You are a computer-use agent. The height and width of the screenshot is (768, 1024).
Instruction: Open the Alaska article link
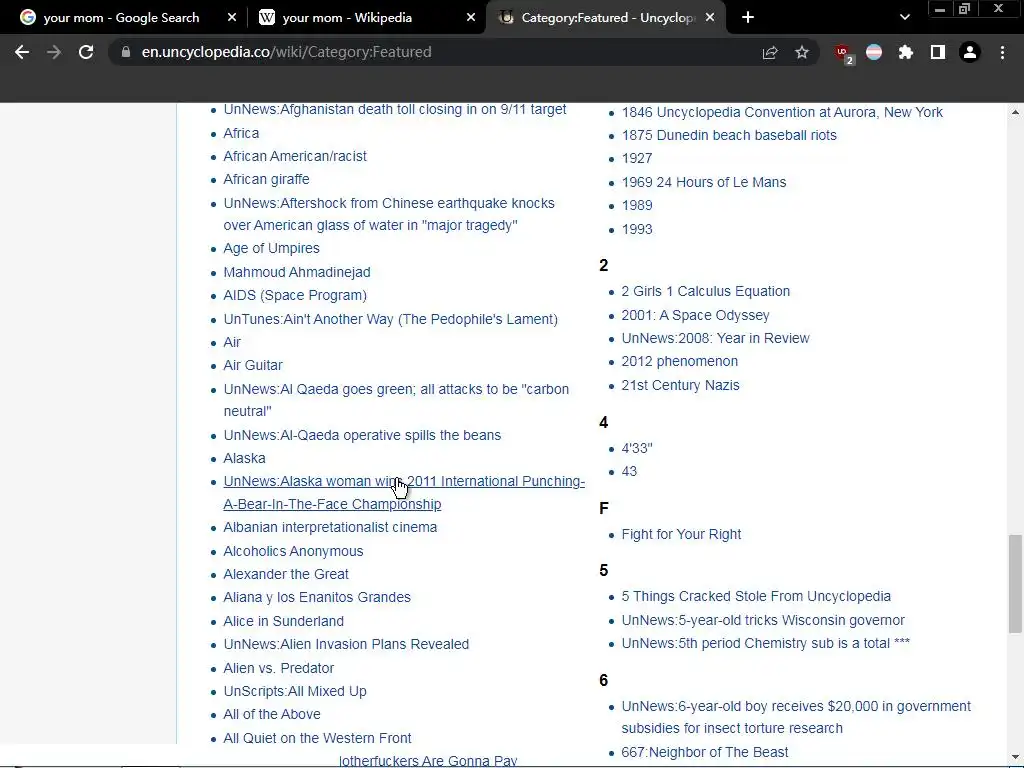pyautogui.click(x=244, y=458)
